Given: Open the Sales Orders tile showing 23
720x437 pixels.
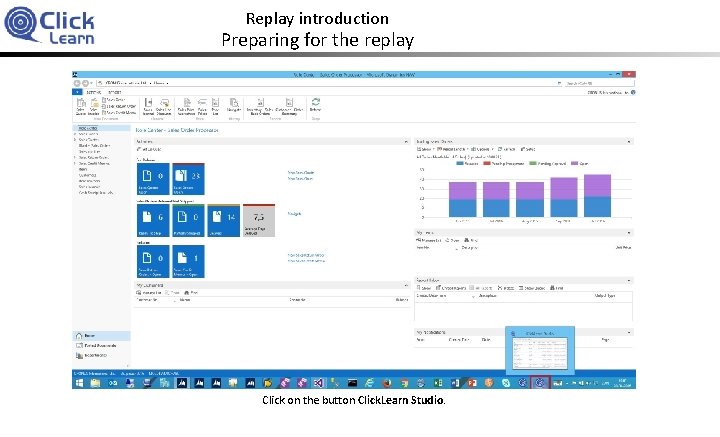Looking at the screenshot, I should [x=188, y=179].
